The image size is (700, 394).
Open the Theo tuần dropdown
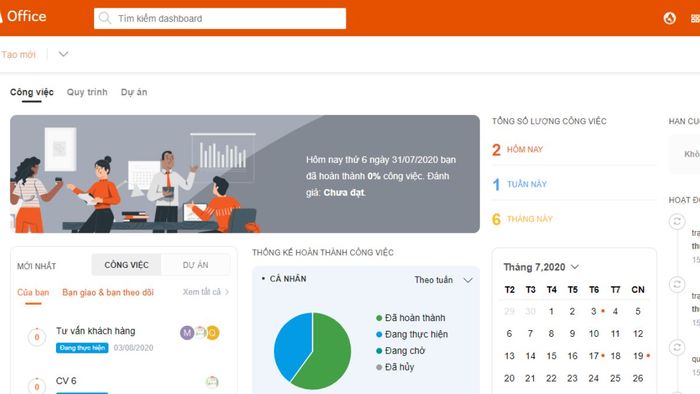pyautogui.click(x=443, y=280)
